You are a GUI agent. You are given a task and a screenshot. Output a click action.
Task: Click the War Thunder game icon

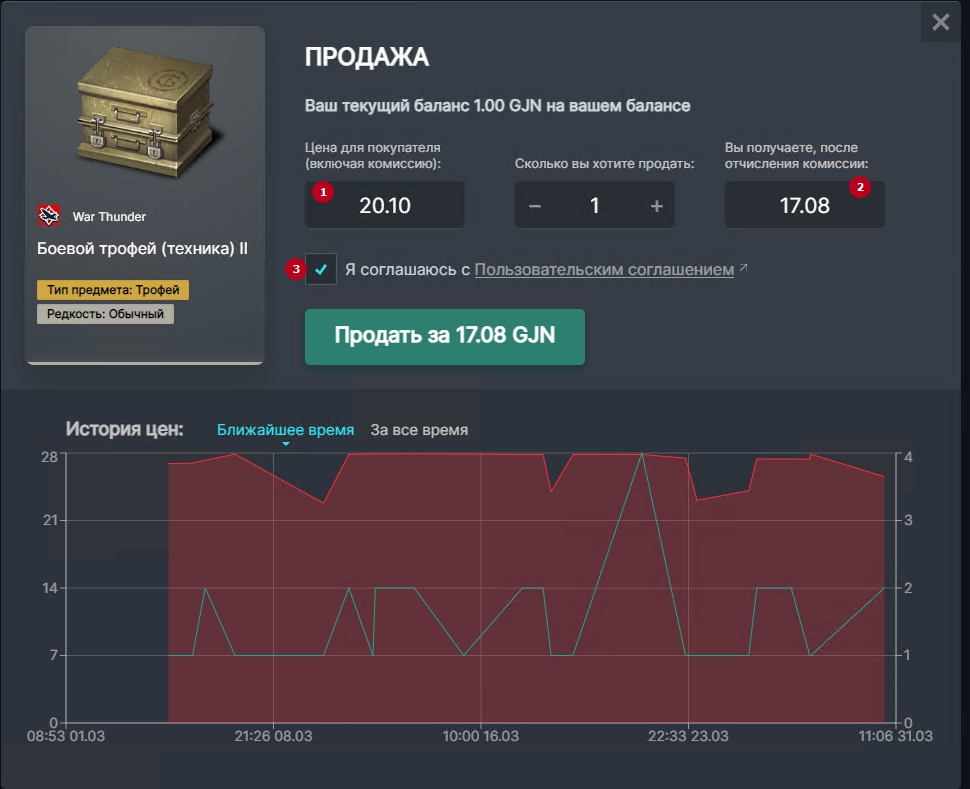(49, 216)
